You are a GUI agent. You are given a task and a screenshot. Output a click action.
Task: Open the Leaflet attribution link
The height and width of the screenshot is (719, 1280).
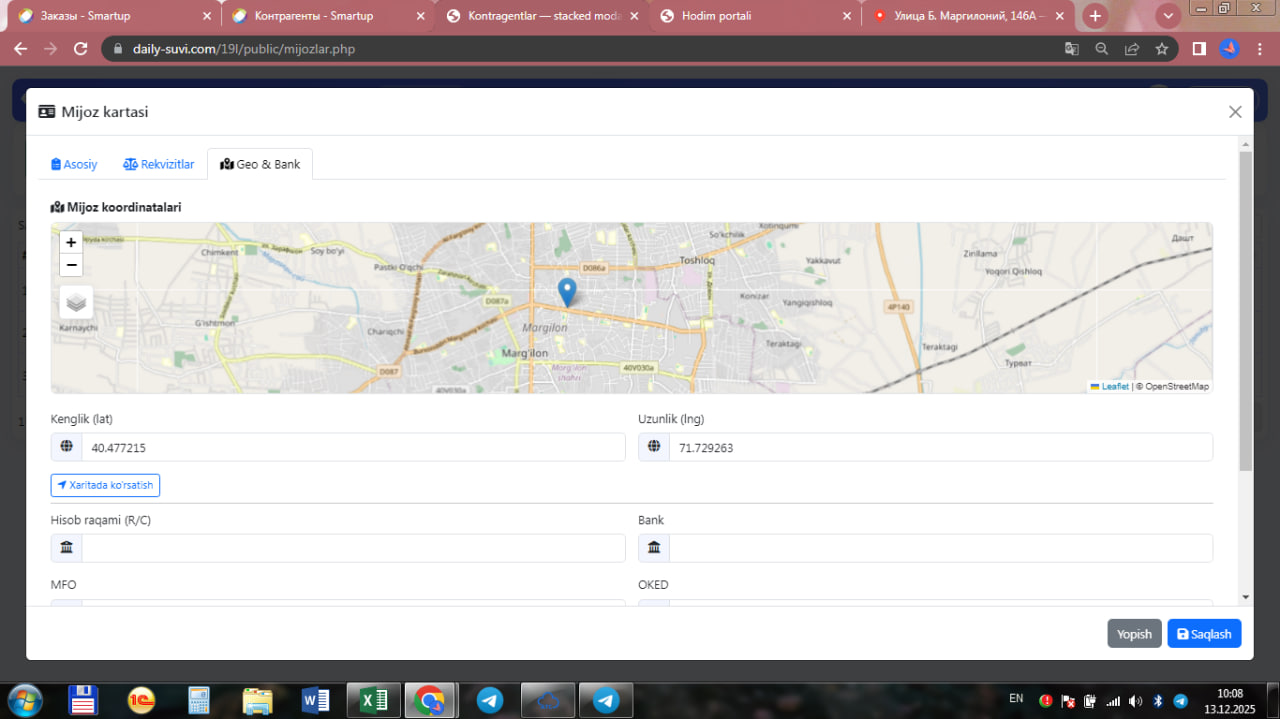coord(1114,386)
